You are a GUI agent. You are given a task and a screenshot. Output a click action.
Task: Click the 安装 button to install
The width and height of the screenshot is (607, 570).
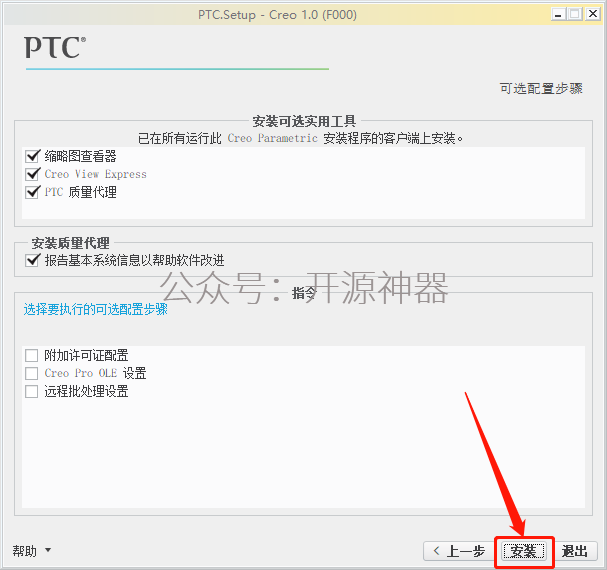pos(524,551)
